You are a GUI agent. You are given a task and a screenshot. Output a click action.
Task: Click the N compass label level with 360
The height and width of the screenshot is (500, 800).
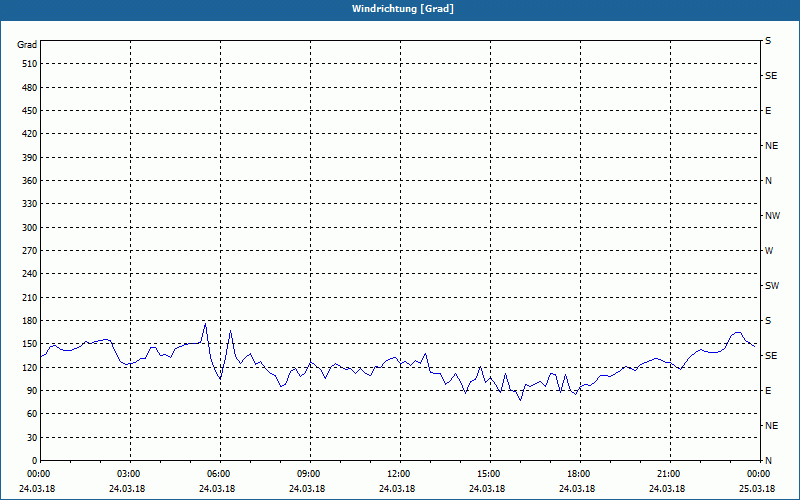point(768,181)
